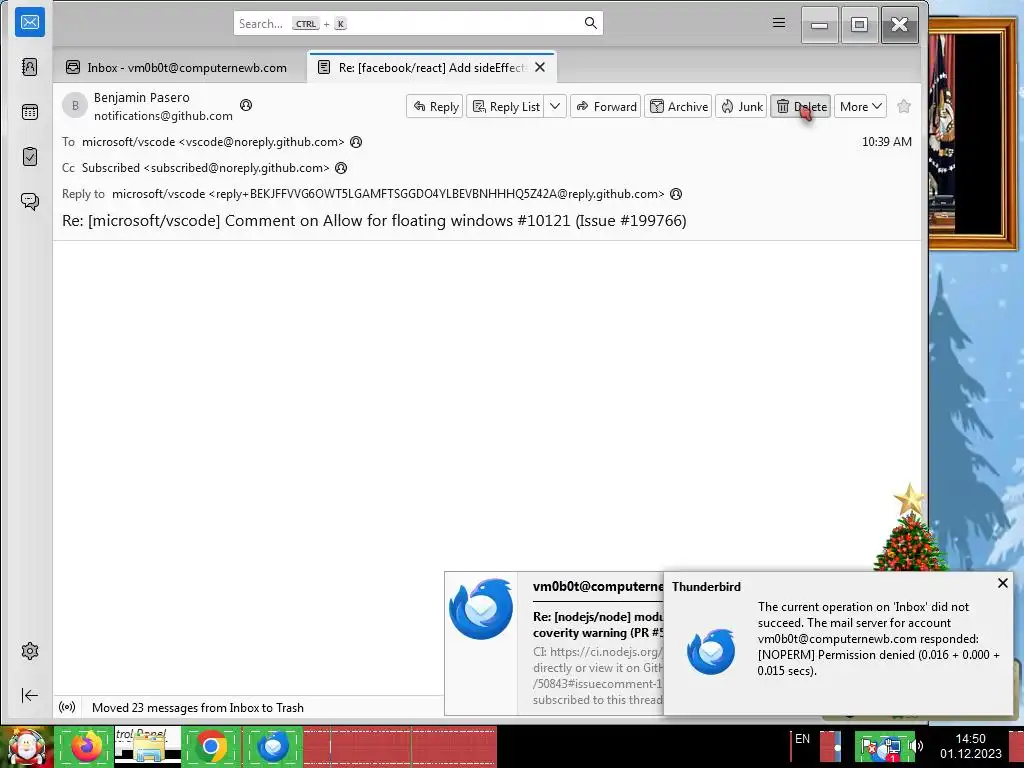Star this message
Screen dimensions: 1024x768
(x=904, y=106)
